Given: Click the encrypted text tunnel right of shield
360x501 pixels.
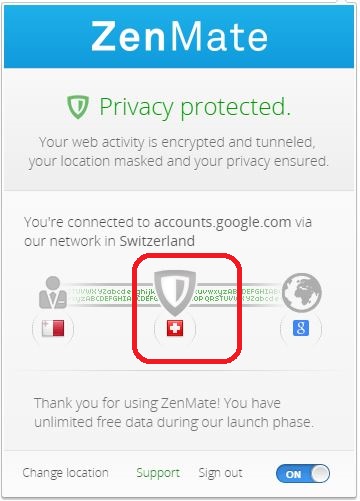Looking at the screenshot, I should point(237,295).
